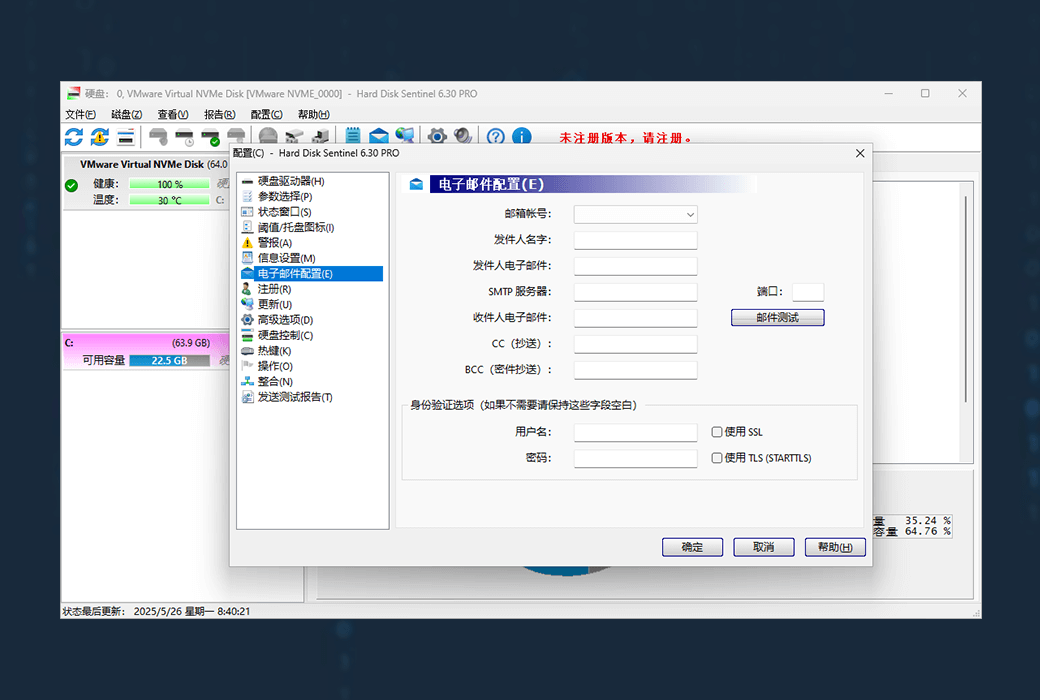
Task: Select 警报(A) in the config tree
Action: point(275,243)
